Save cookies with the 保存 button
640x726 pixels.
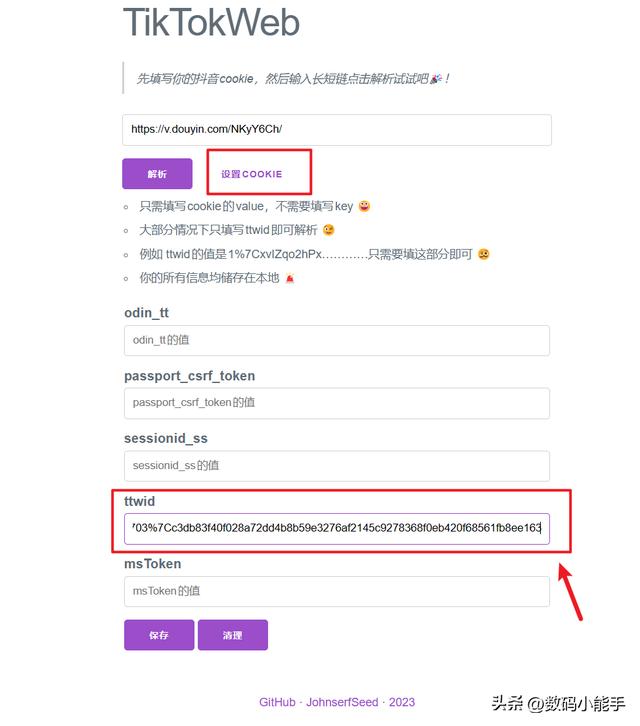(159, 635)
